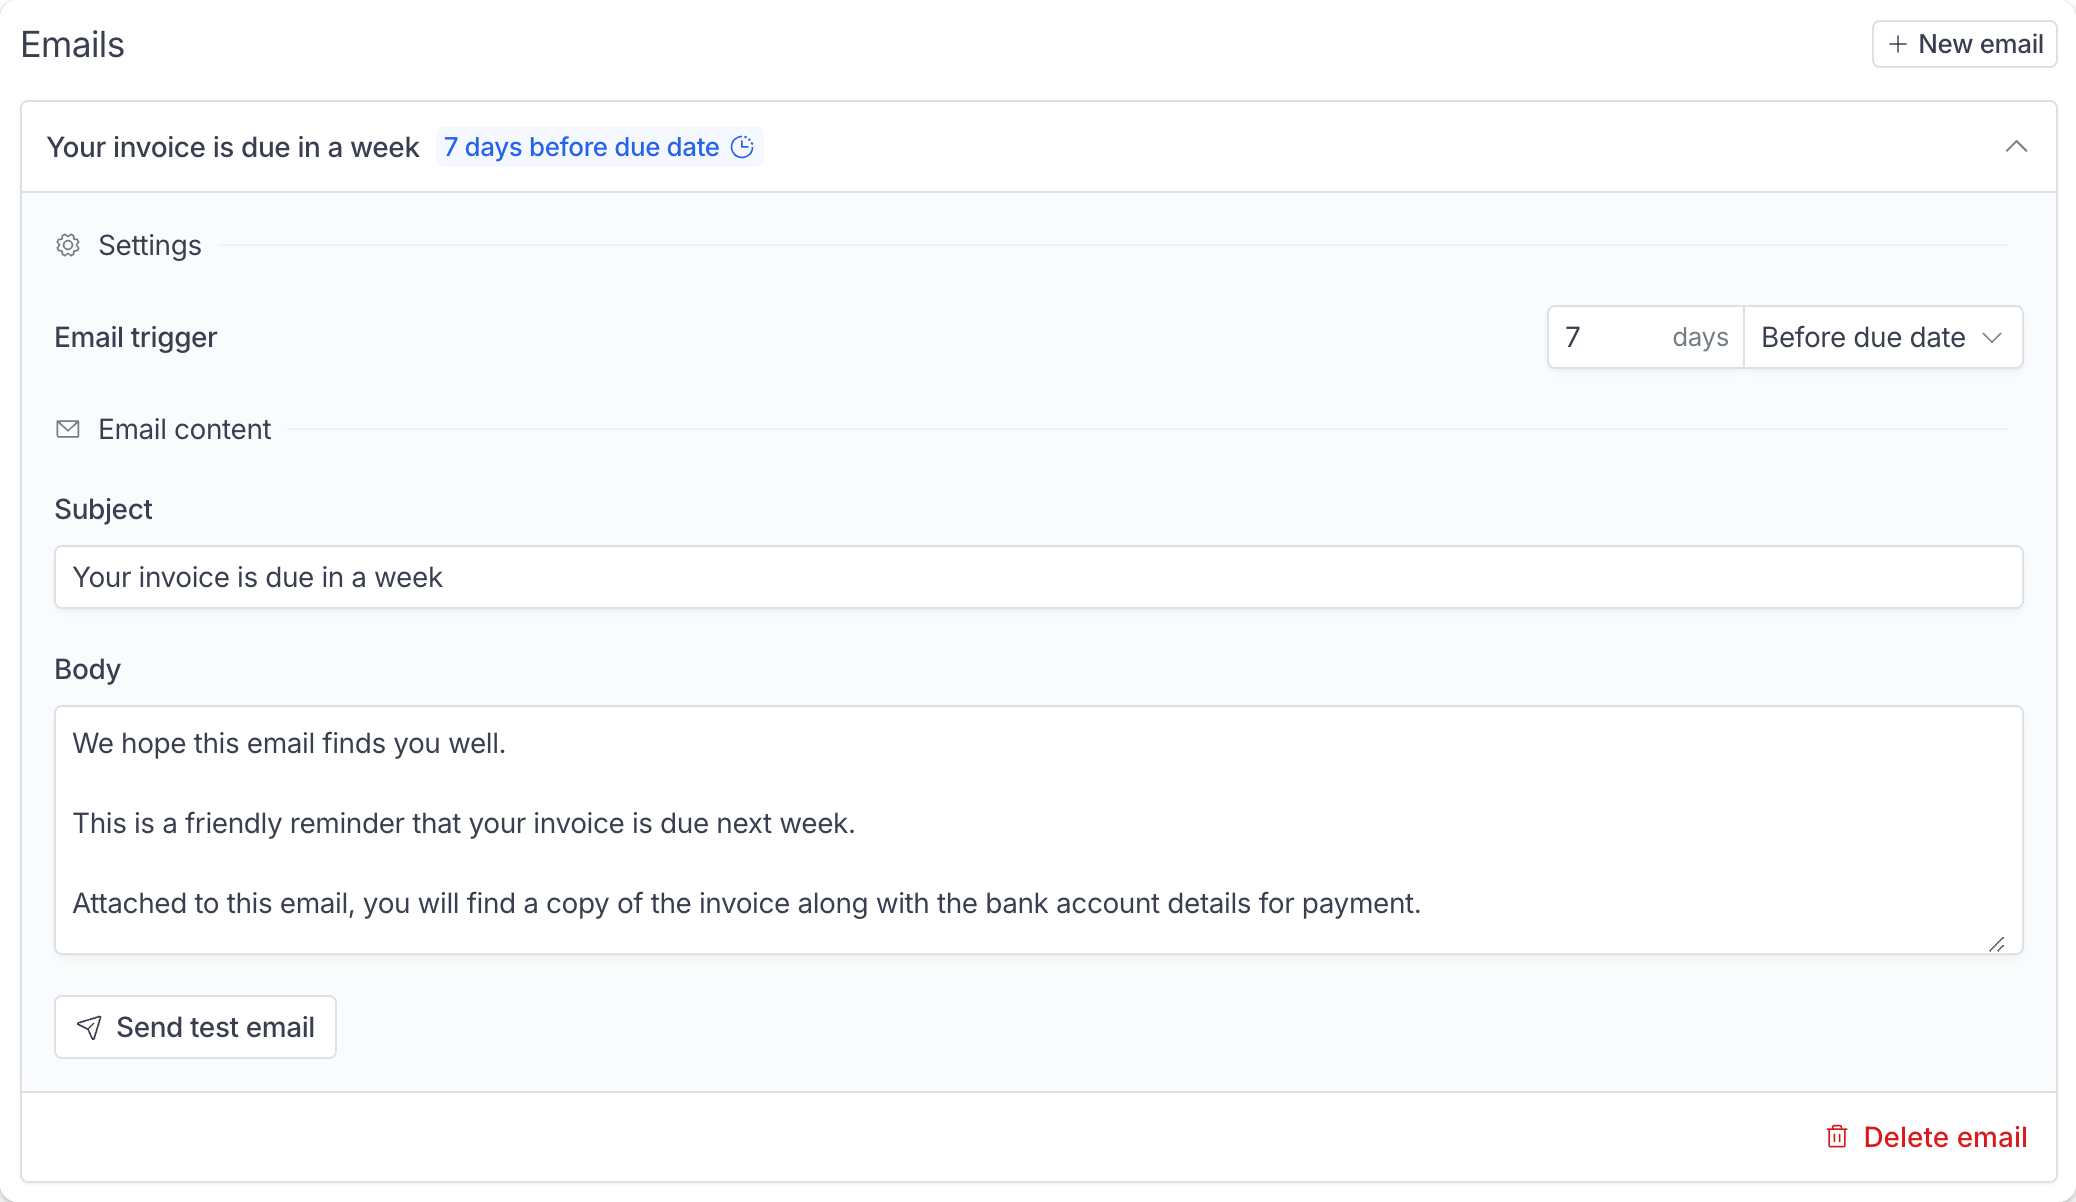Click the 7 days before due date badge

(x=599, y=147)
